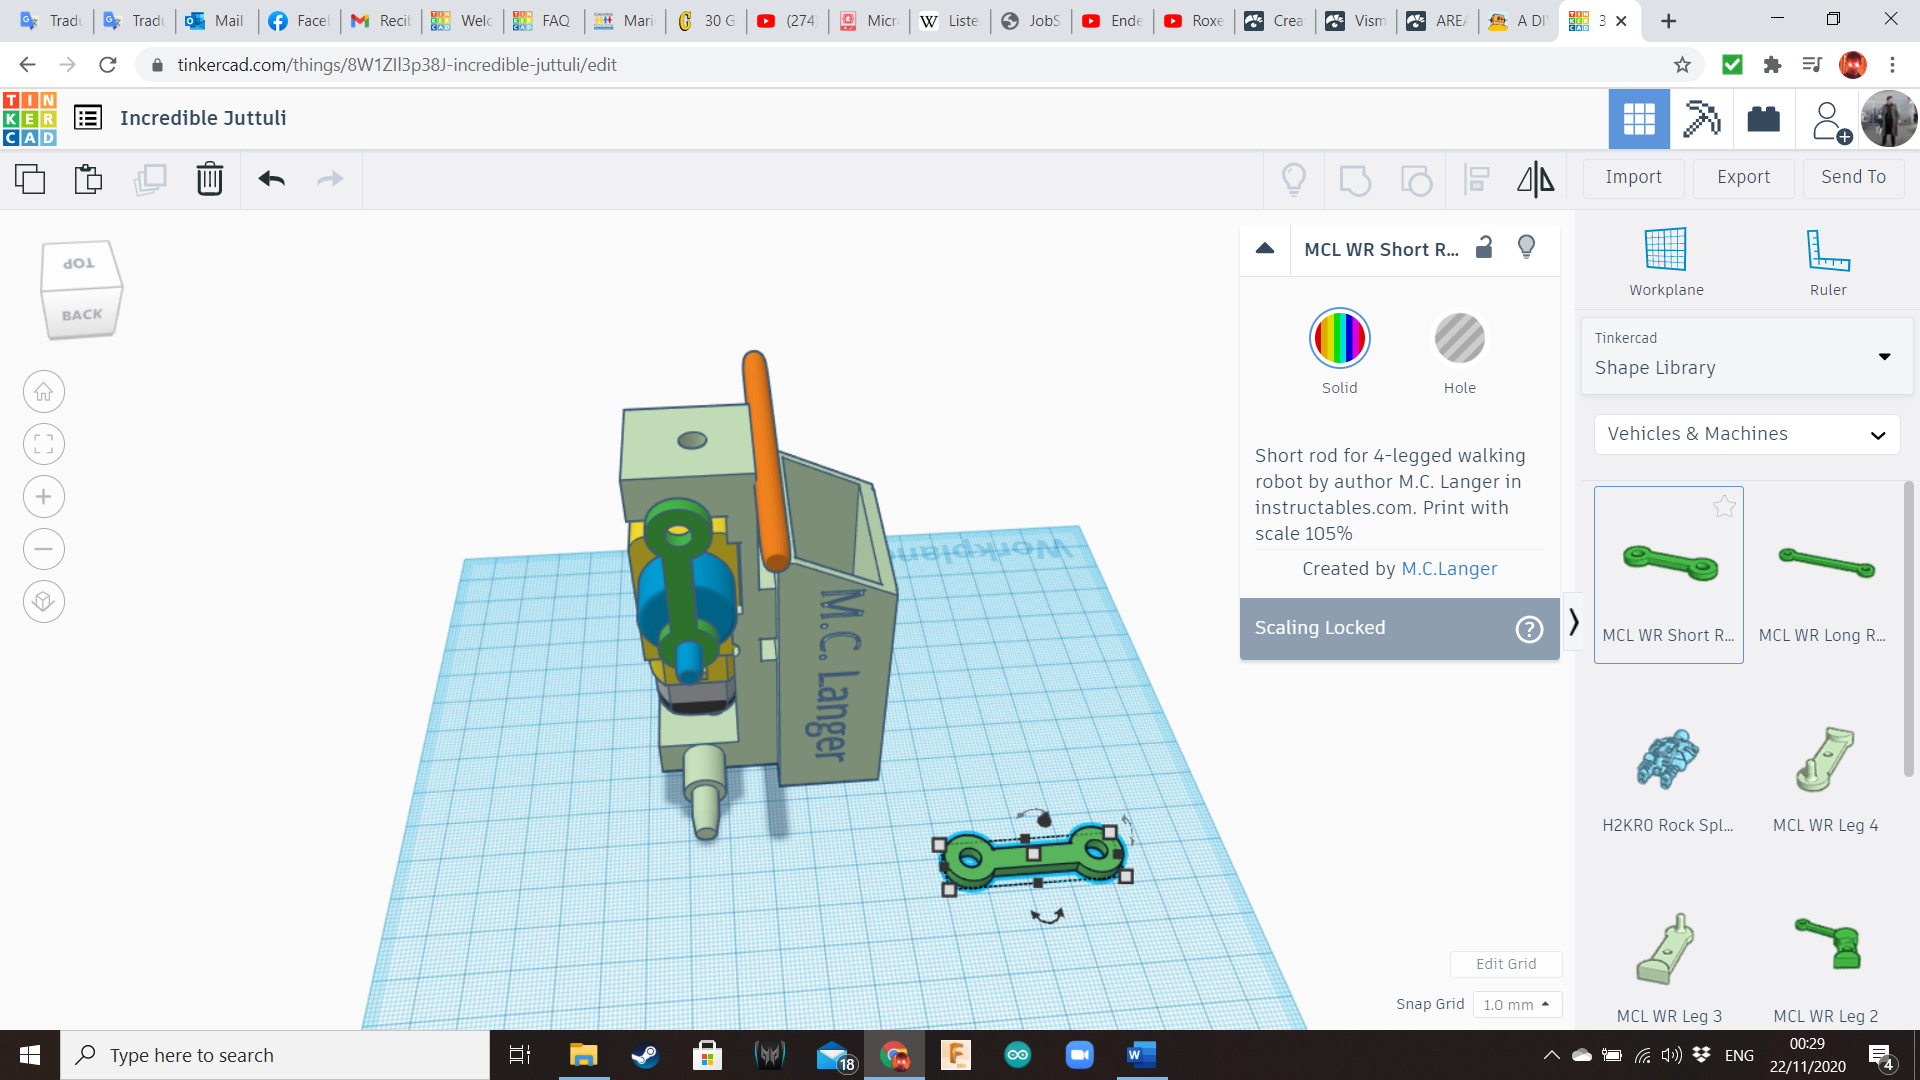
Task: Click the Home view icon
Action: coord(44,392)
